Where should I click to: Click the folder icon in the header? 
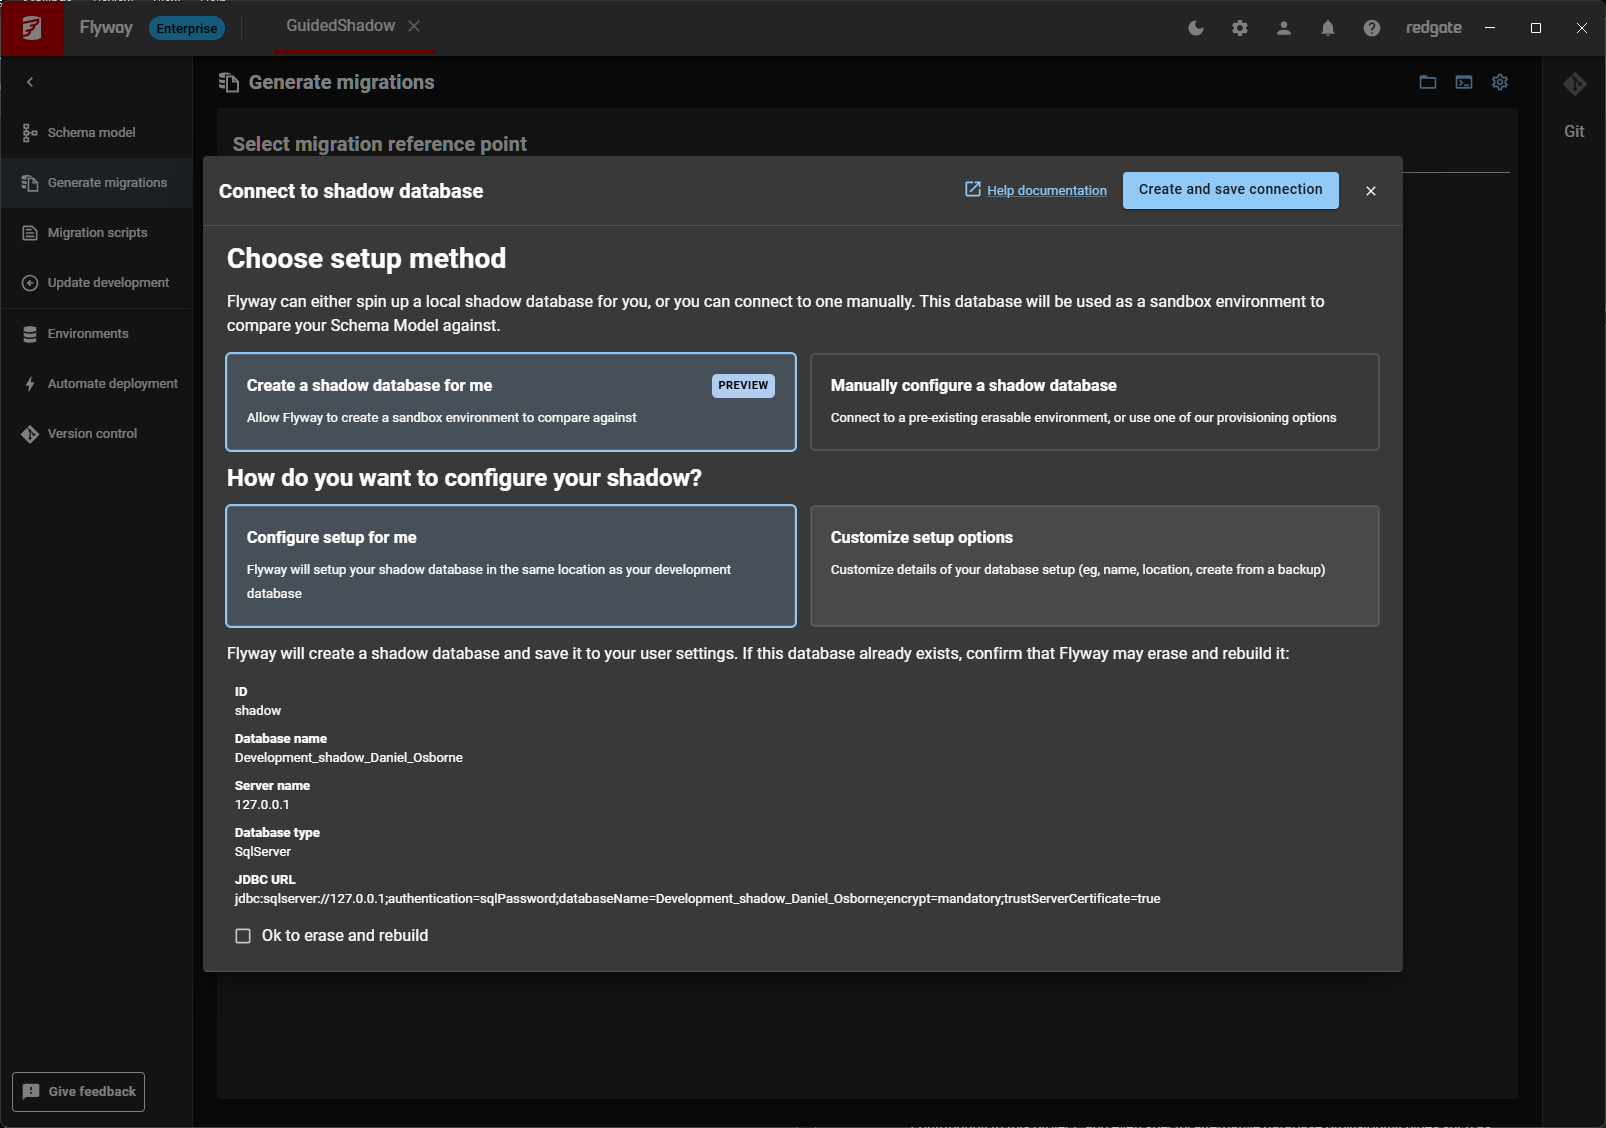1427,82
